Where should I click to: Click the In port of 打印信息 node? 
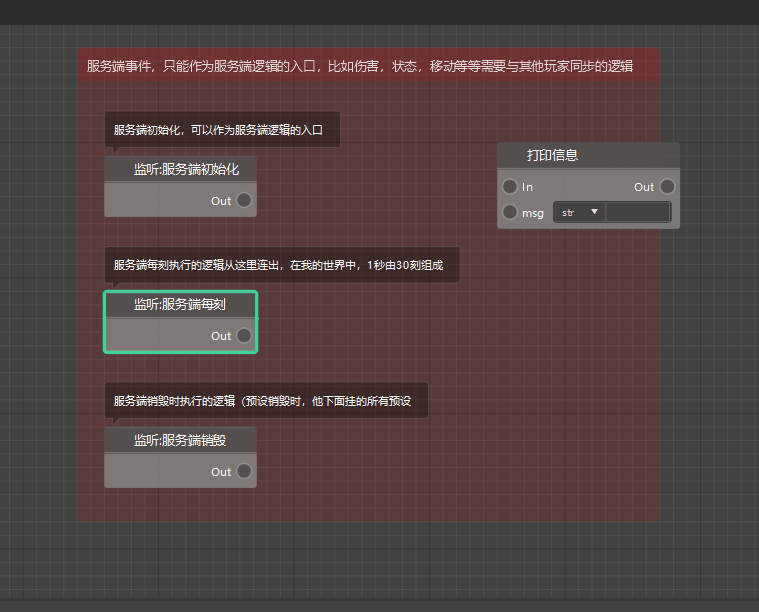pos(510,187)
